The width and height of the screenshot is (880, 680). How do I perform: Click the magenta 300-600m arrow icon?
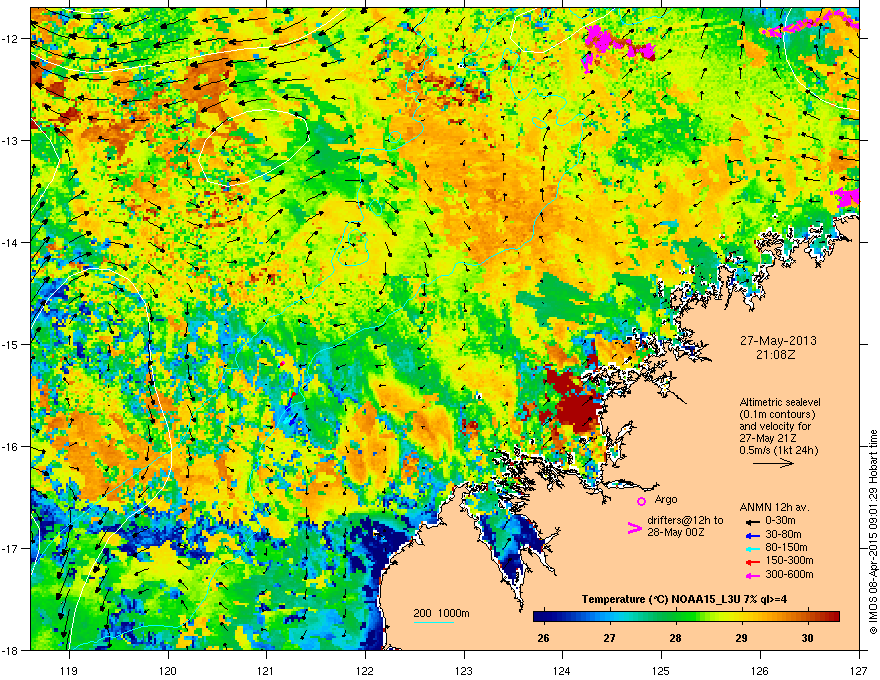click(751, 575)
